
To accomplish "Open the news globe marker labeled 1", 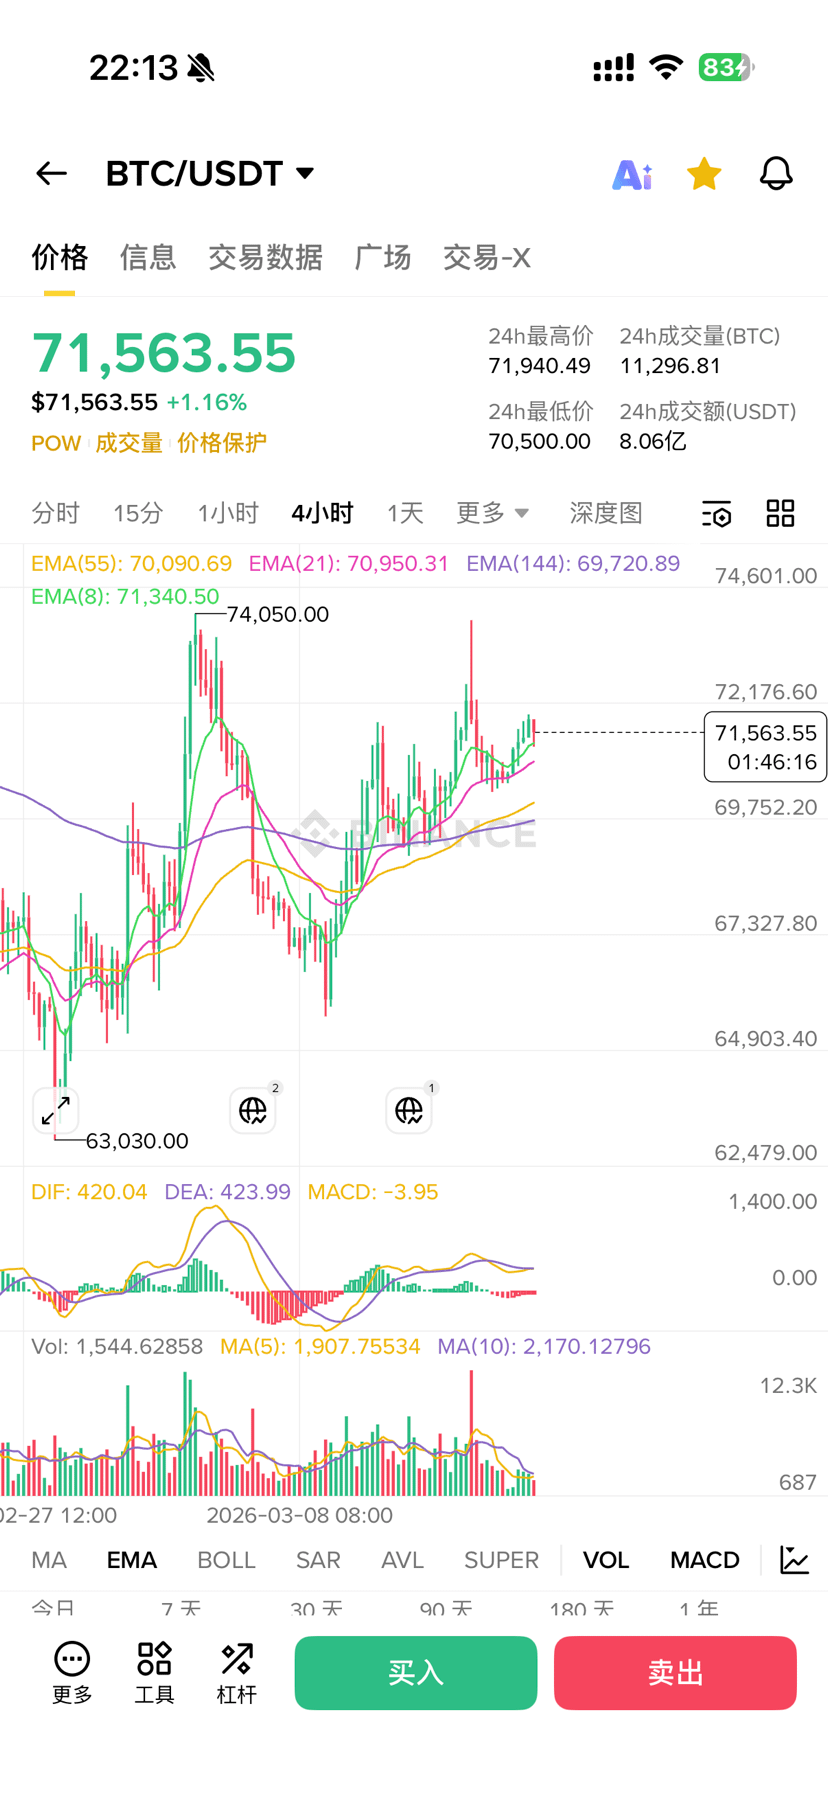I will pyautogui.click(x=409, y=1110).
